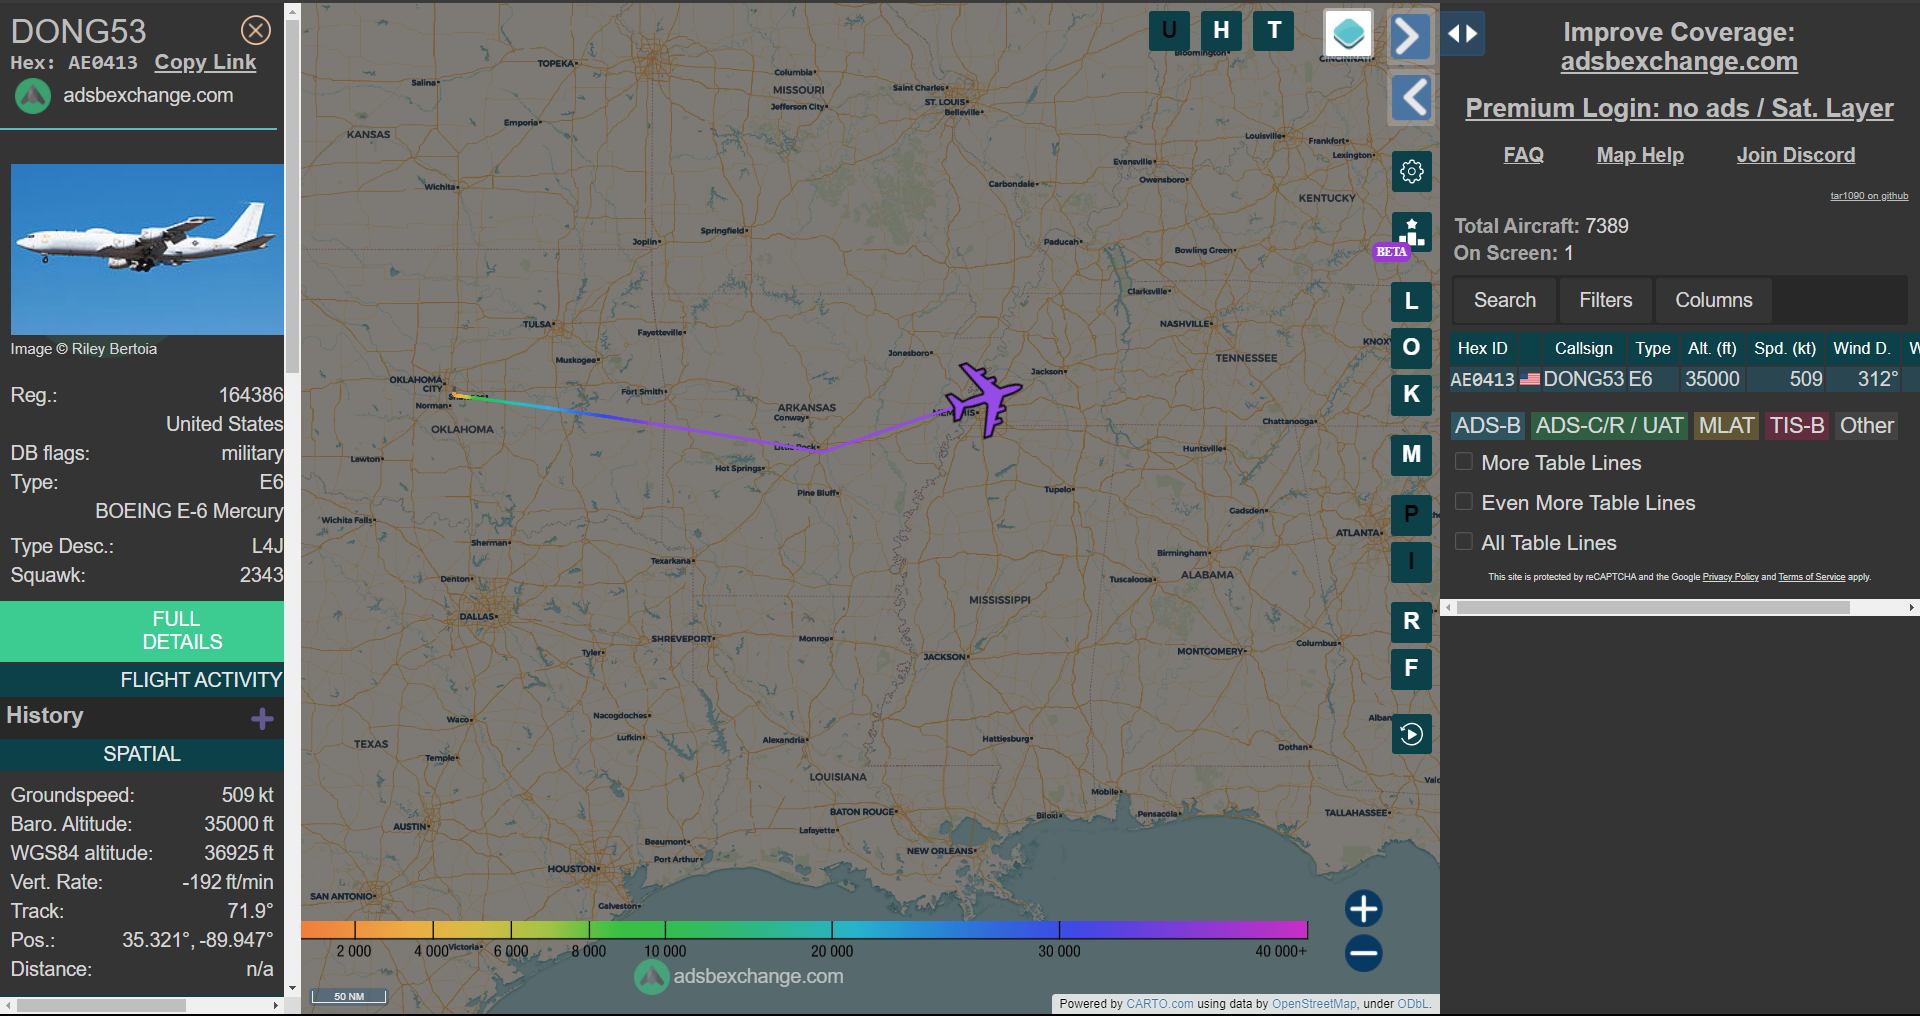Open the CARTO.com attribution link

1159,1004
